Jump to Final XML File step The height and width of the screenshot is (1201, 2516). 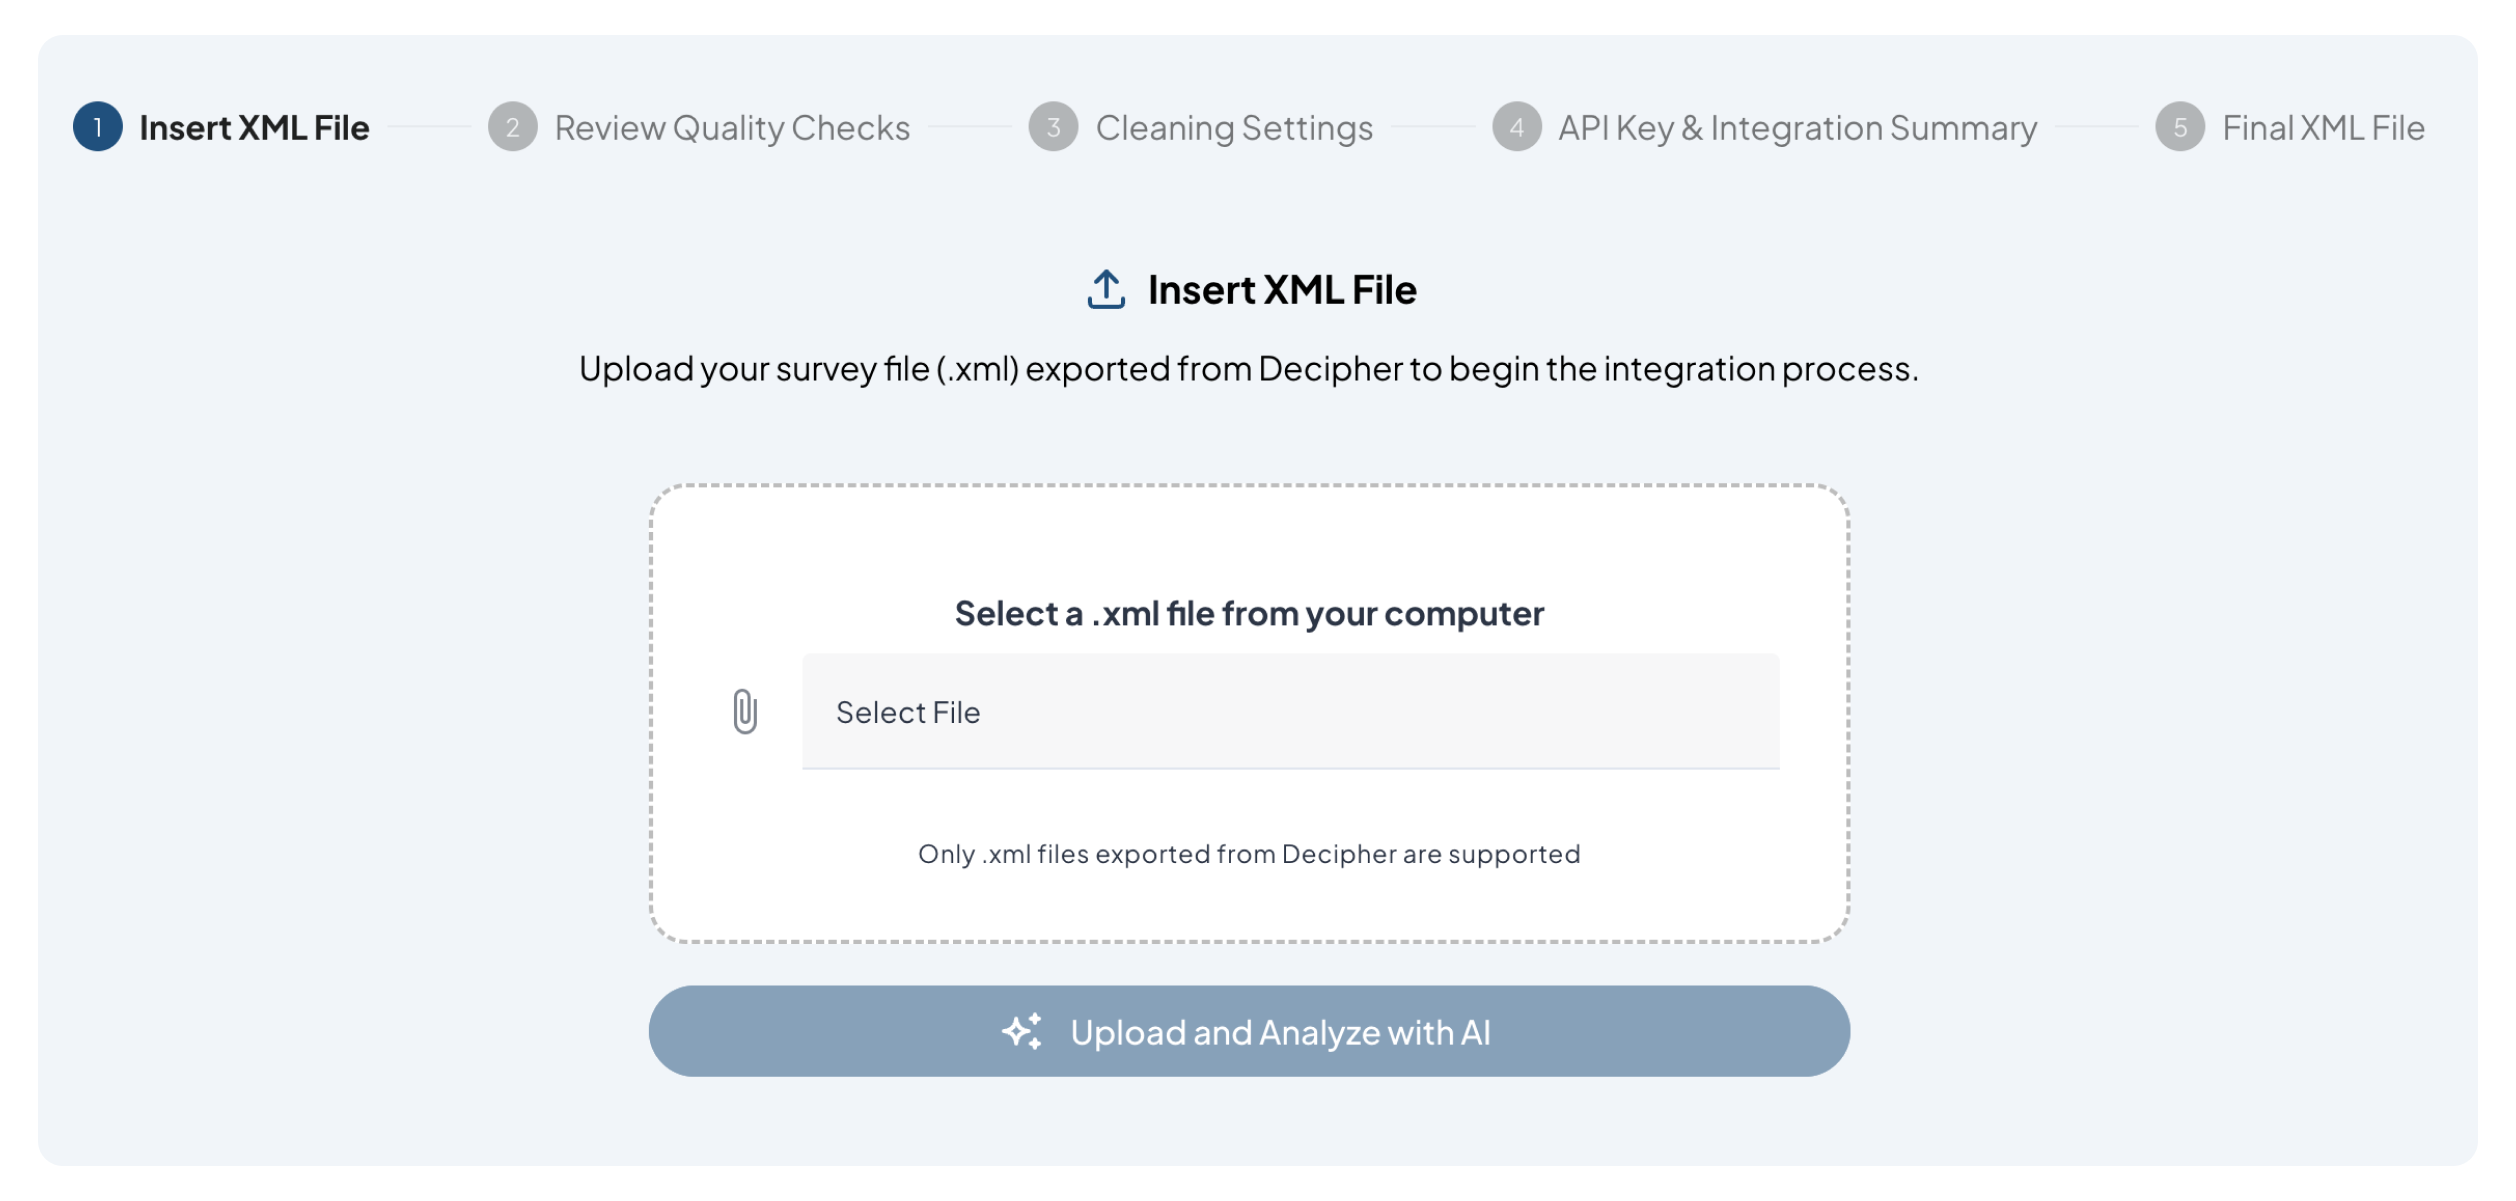(2323, 128)
